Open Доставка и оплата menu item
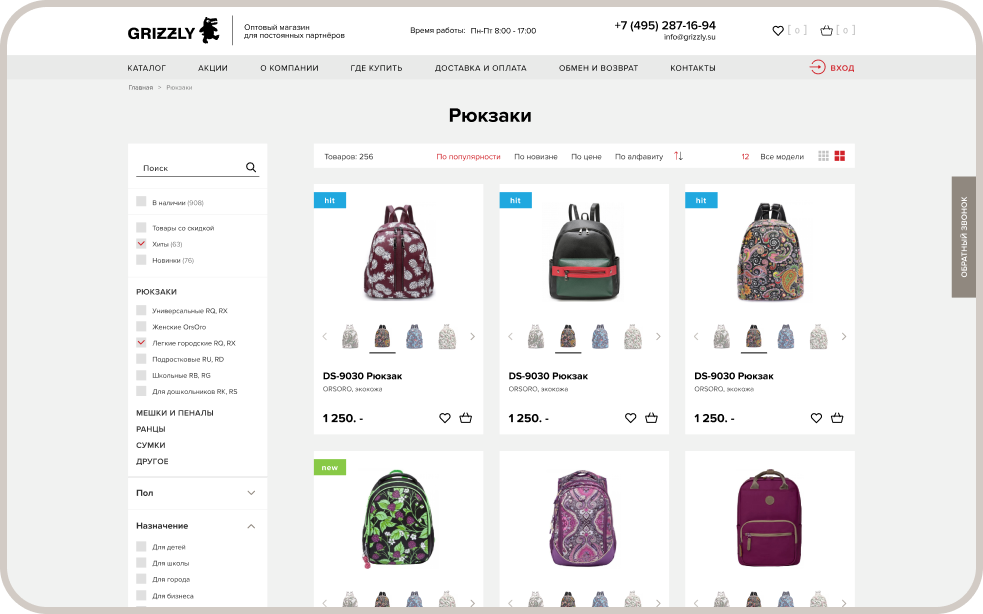 coord(481,68)
